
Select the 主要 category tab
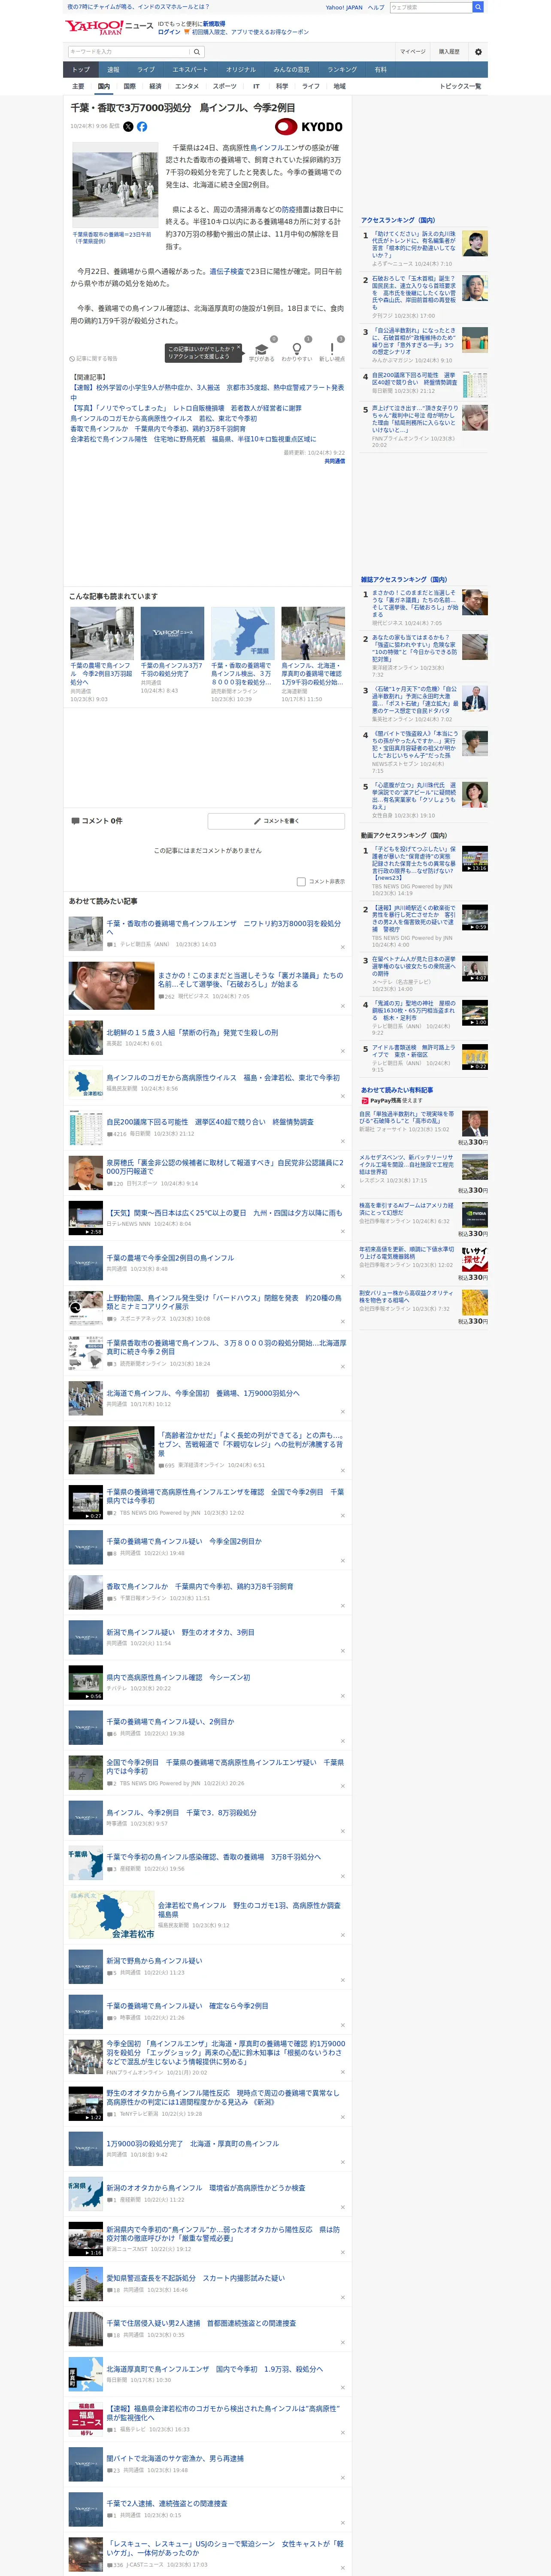coord(78,86)
